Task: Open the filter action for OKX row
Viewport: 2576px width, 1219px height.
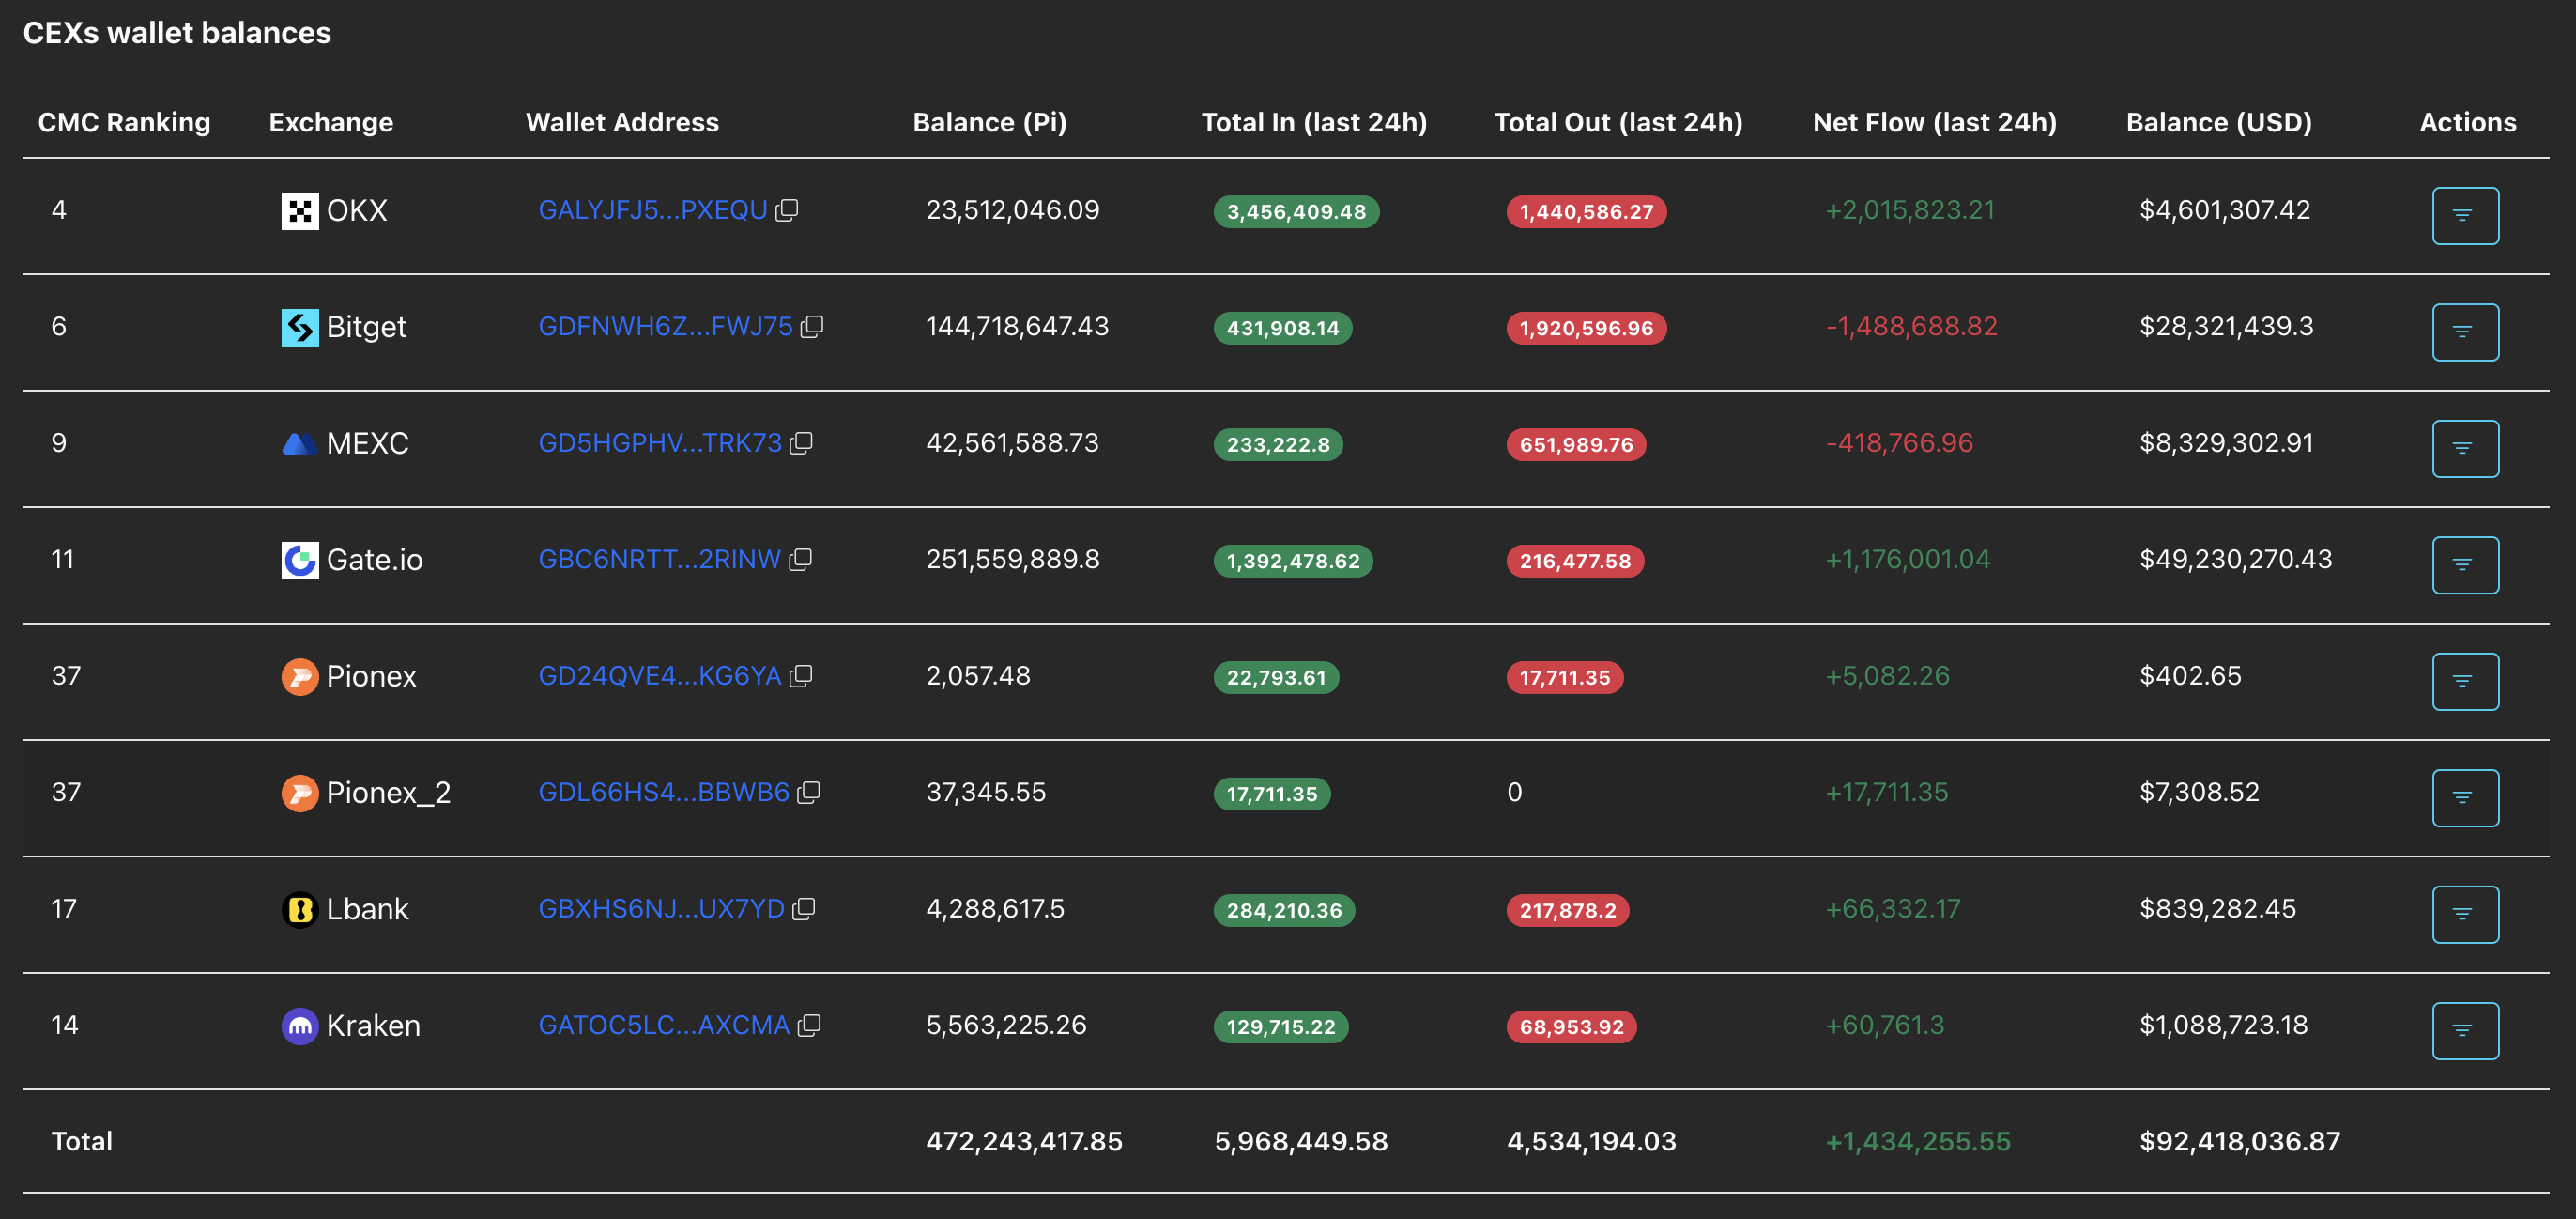Action: click(2464, 215)
